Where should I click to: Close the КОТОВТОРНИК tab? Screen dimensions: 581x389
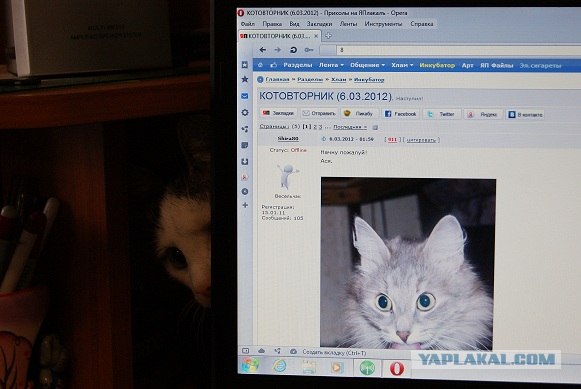click(x=316, y=36)
